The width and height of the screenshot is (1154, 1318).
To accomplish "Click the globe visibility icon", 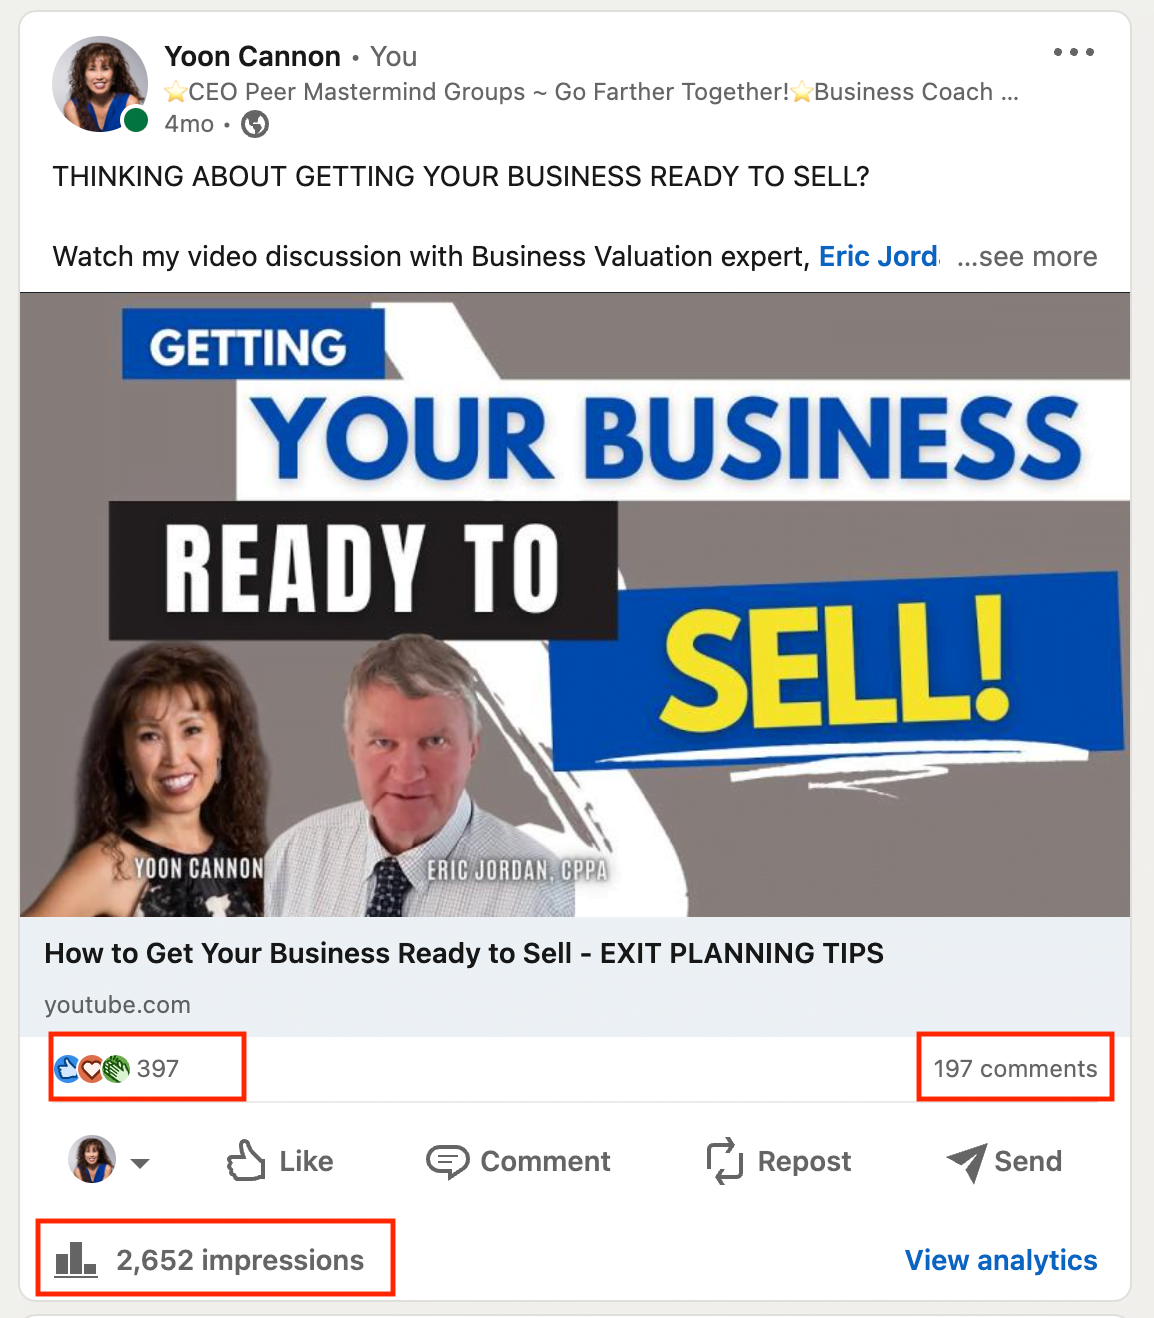I will click(255, 124).
